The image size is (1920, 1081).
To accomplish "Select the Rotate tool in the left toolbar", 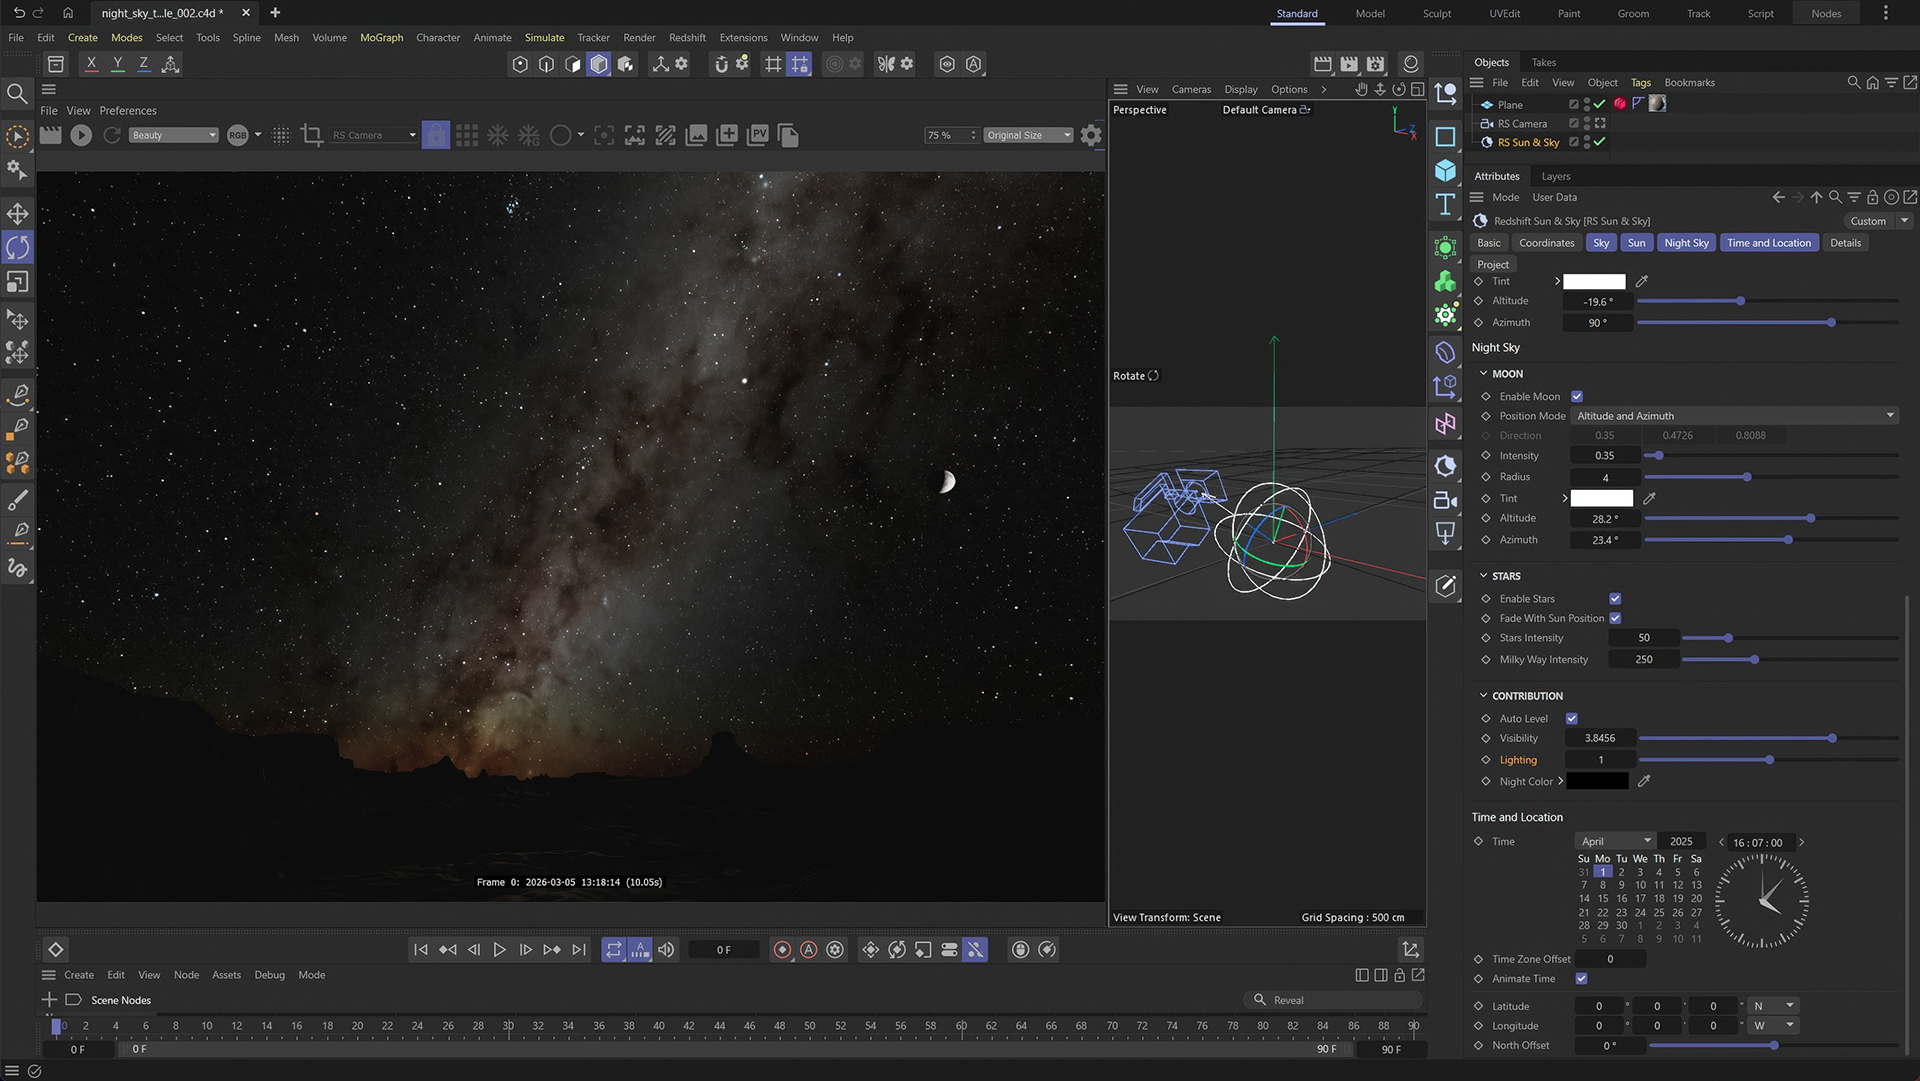I will [x=17, y=247].
